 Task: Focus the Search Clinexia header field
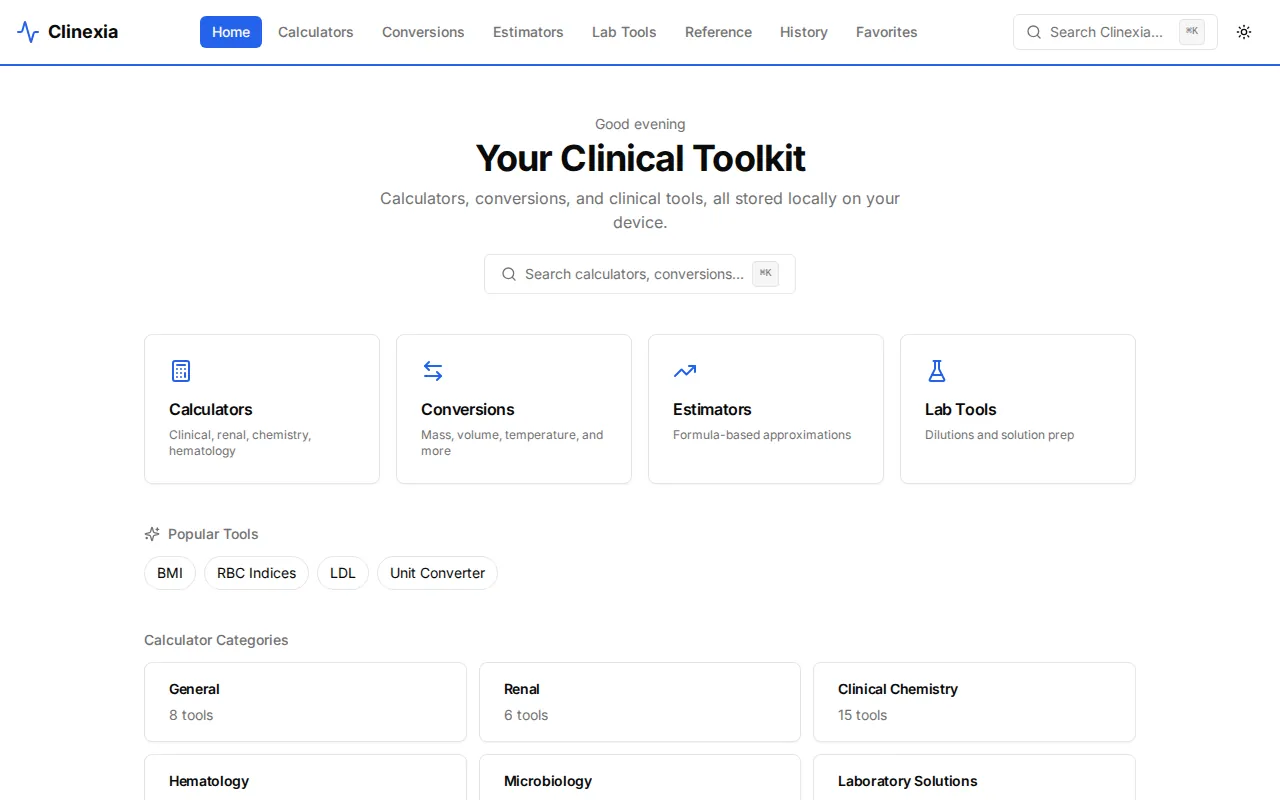pyautogui.click(x=1115, y=32)
